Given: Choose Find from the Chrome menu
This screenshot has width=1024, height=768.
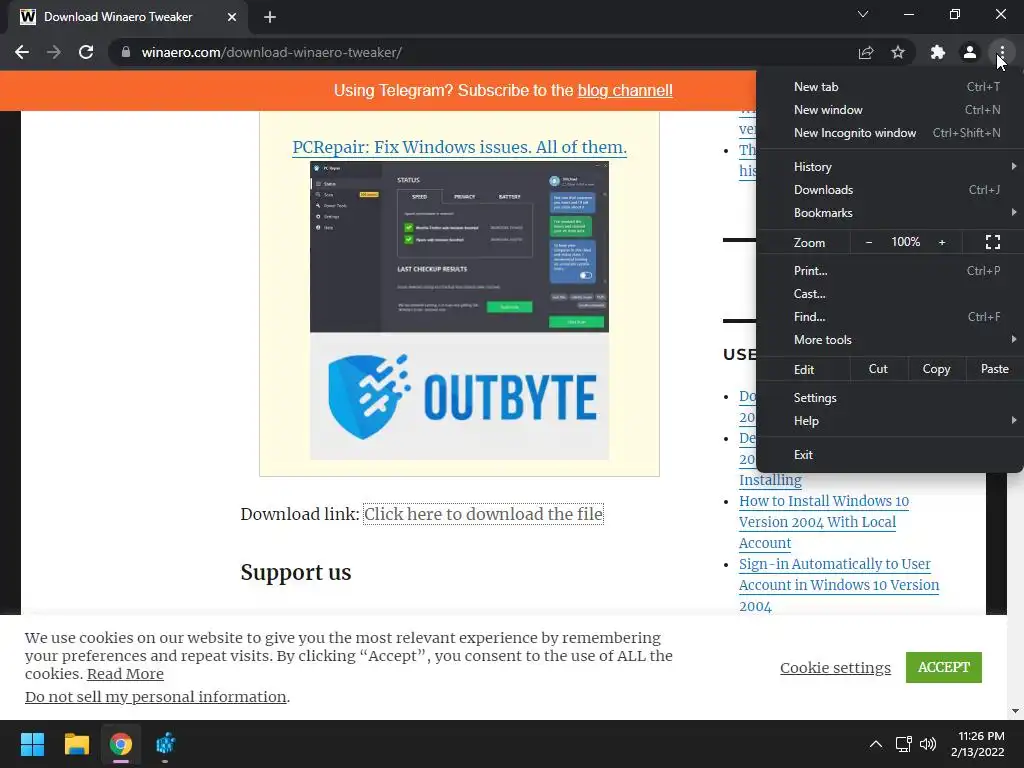Looking at the screenshot, I should 889,317.
